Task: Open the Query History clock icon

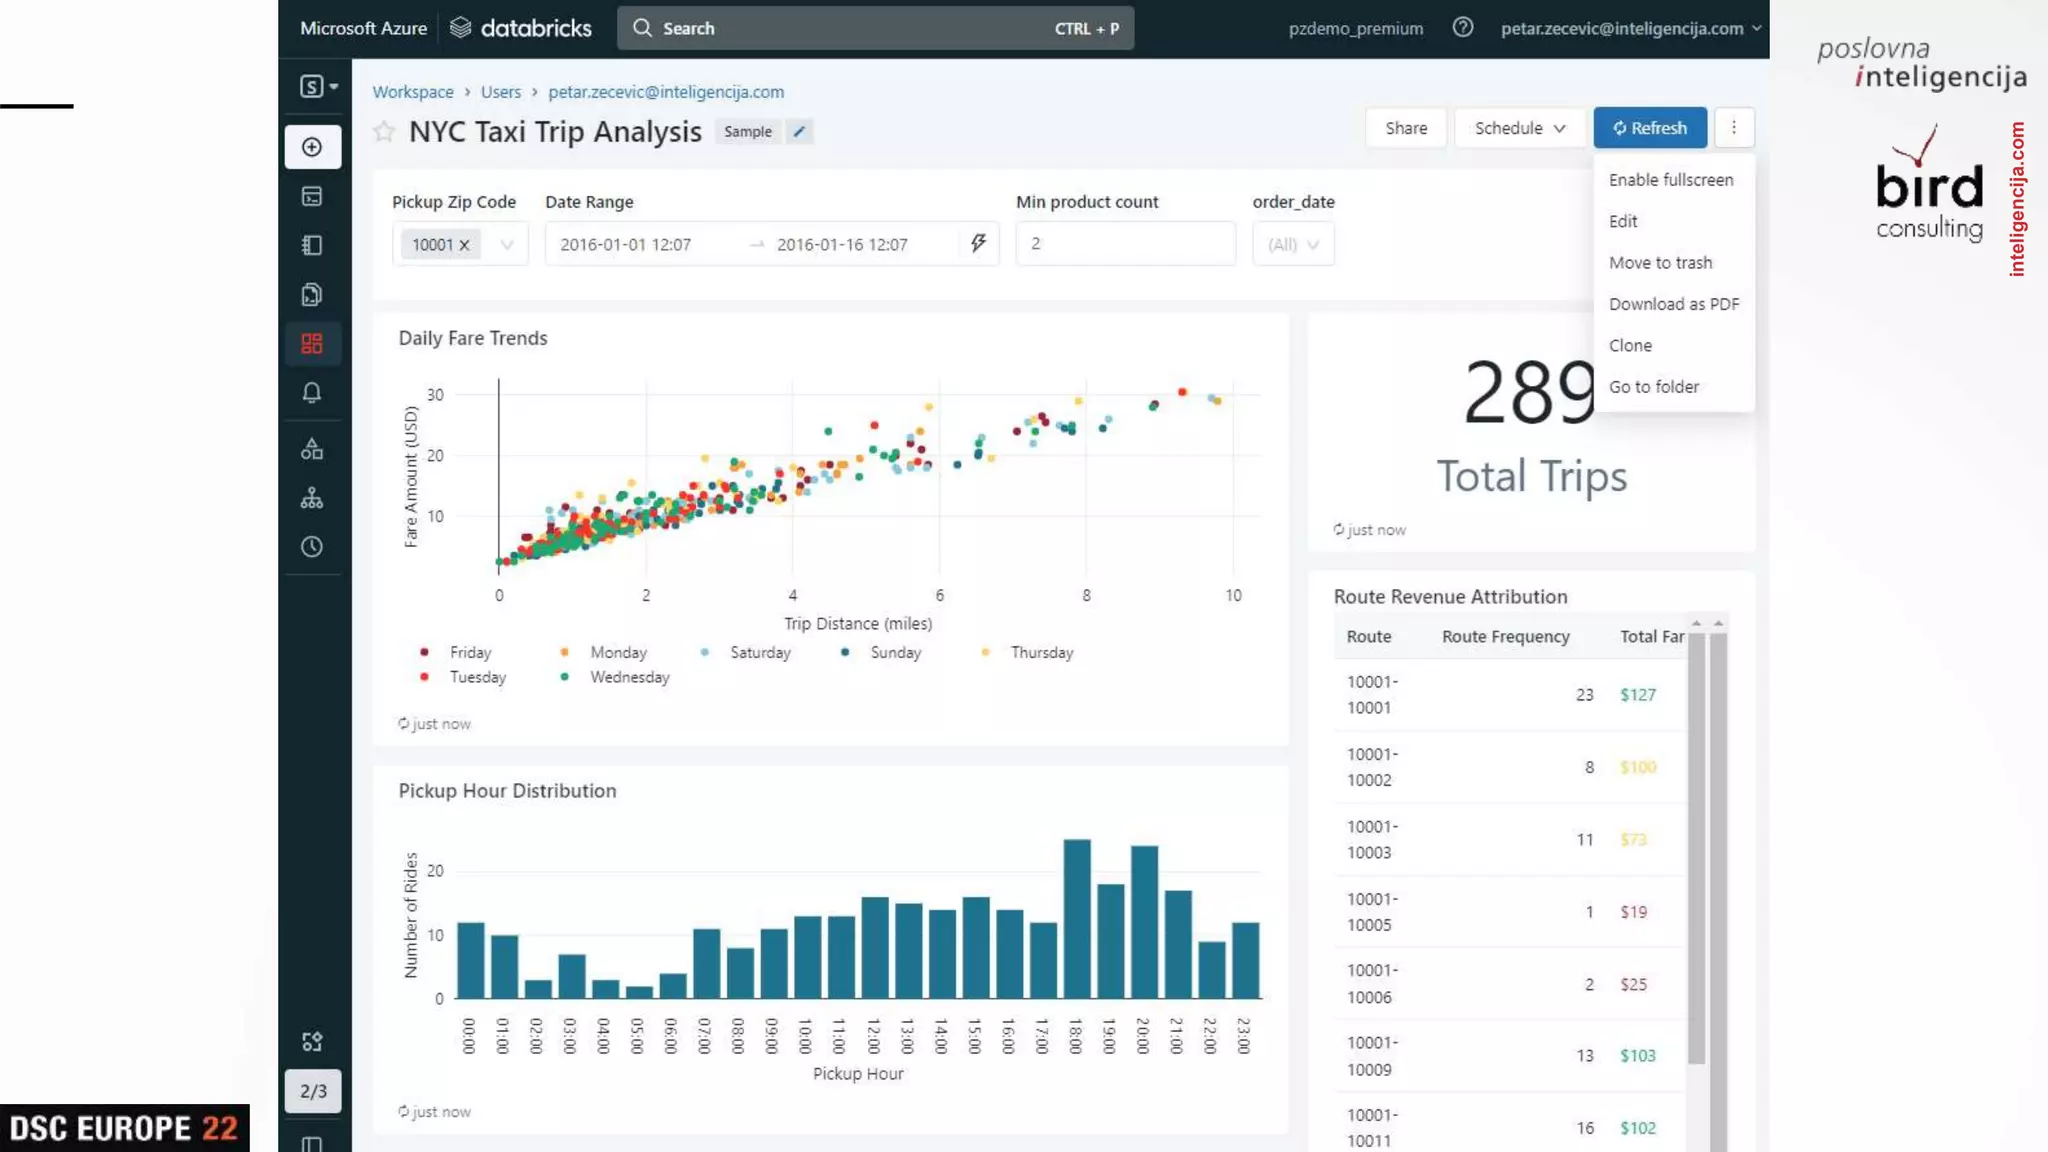Action: tap(312, 547)
